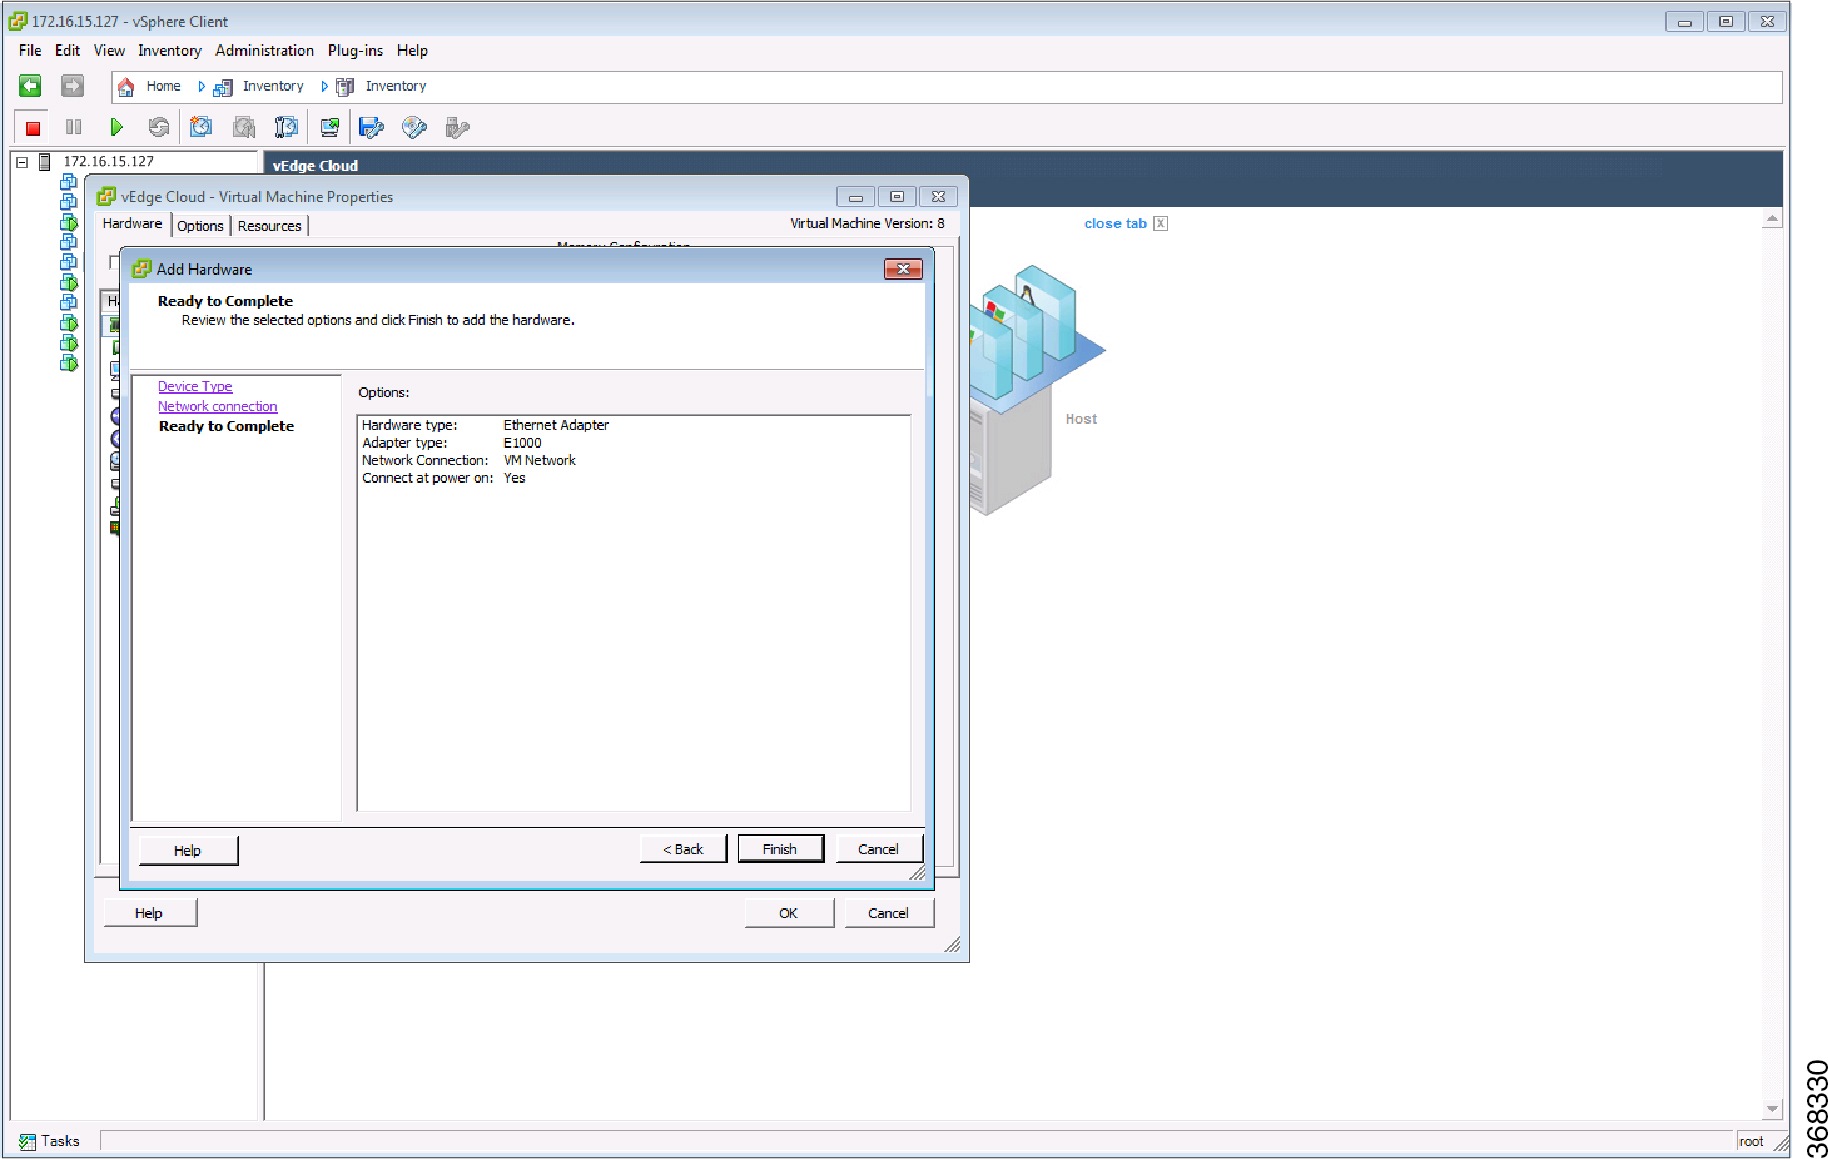The image size is (1828, 1159).
Task: Open the Edit menu
Action: [67, 50]
